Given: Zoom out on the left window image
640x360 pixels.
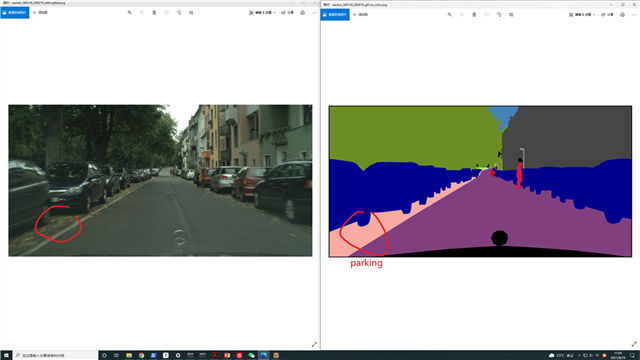Looking at the screenshot, I should [x=142, y=13].
